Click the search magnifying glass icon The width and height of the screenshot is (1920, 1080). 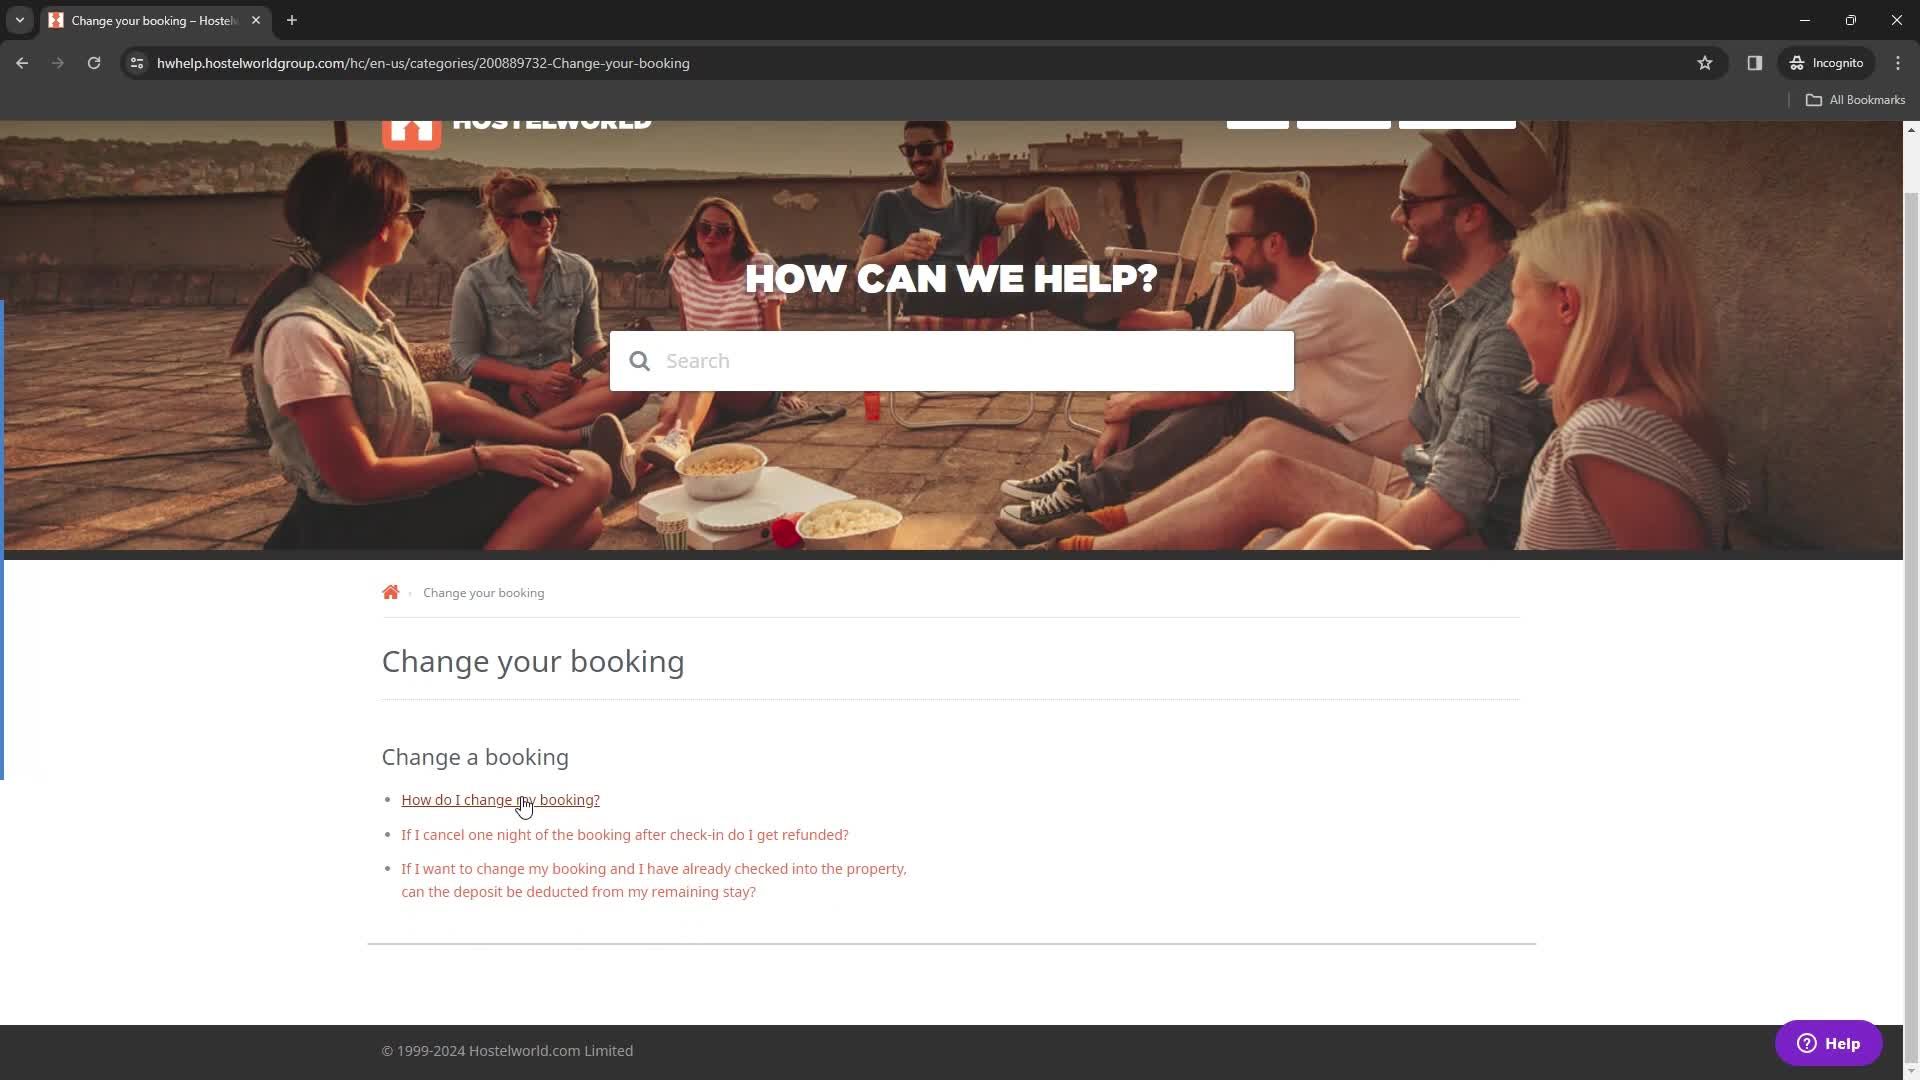point(640,361)
